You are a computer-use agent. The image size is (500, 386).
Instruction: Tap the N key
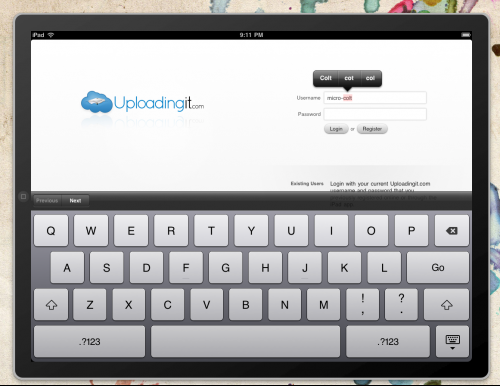[x=285, y=305]
